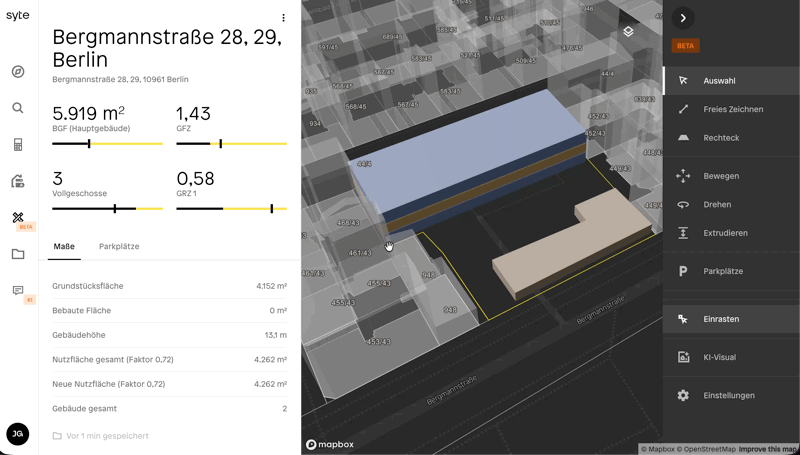The height and width of the screenshot is (455, 800).
Task: Choose the Freies Zeichnen tool
Action: (731, 110)
